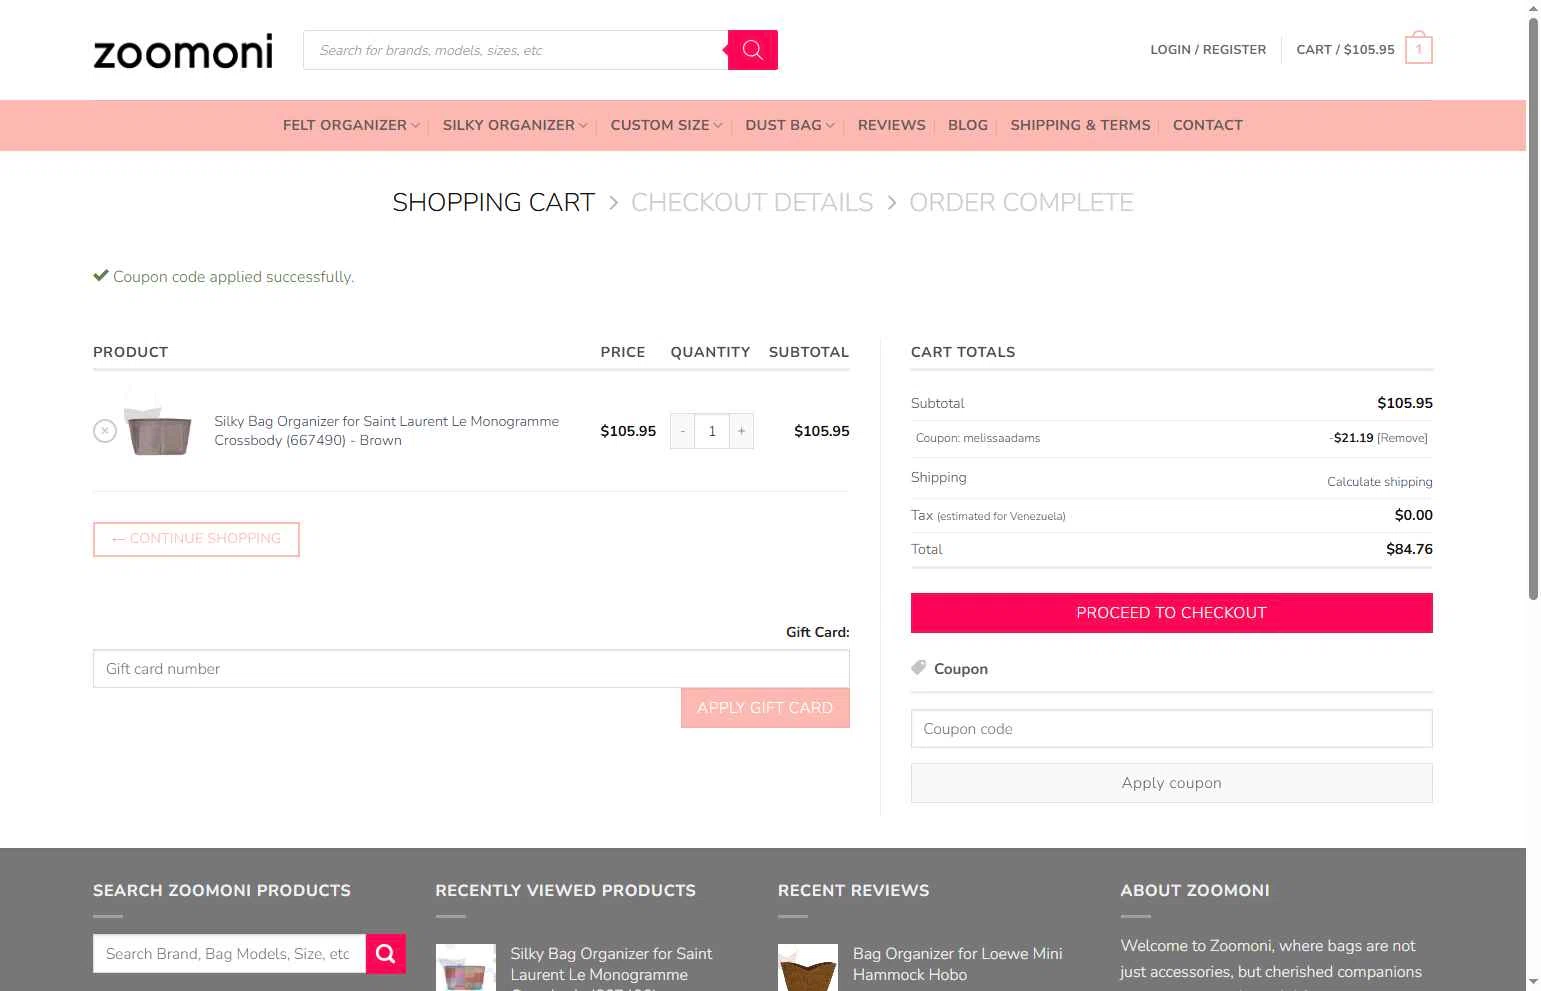Click Calculate shipping link
This screenshot has height=991, width=1541.
(x=1379, y=482)
